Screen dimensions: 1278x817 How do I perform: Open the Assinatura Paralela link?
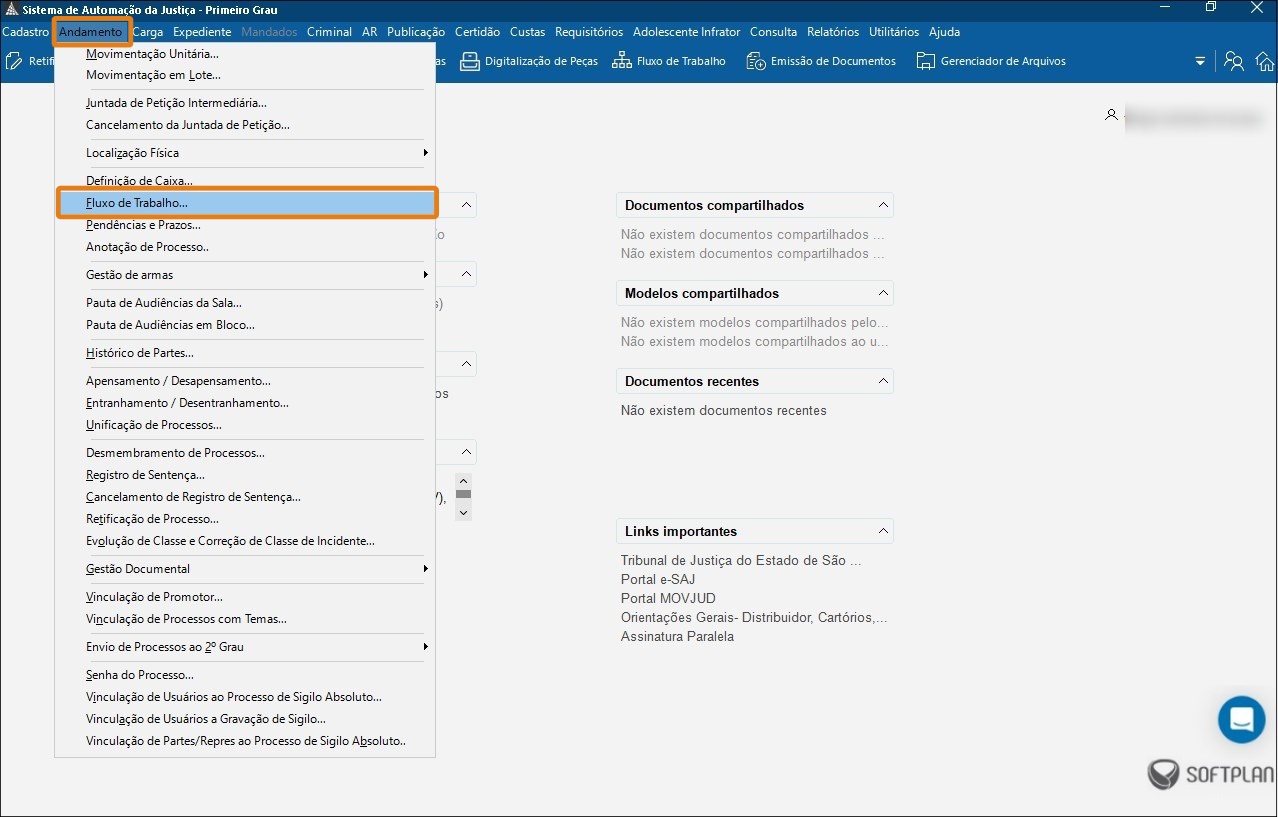coord(677,637)
